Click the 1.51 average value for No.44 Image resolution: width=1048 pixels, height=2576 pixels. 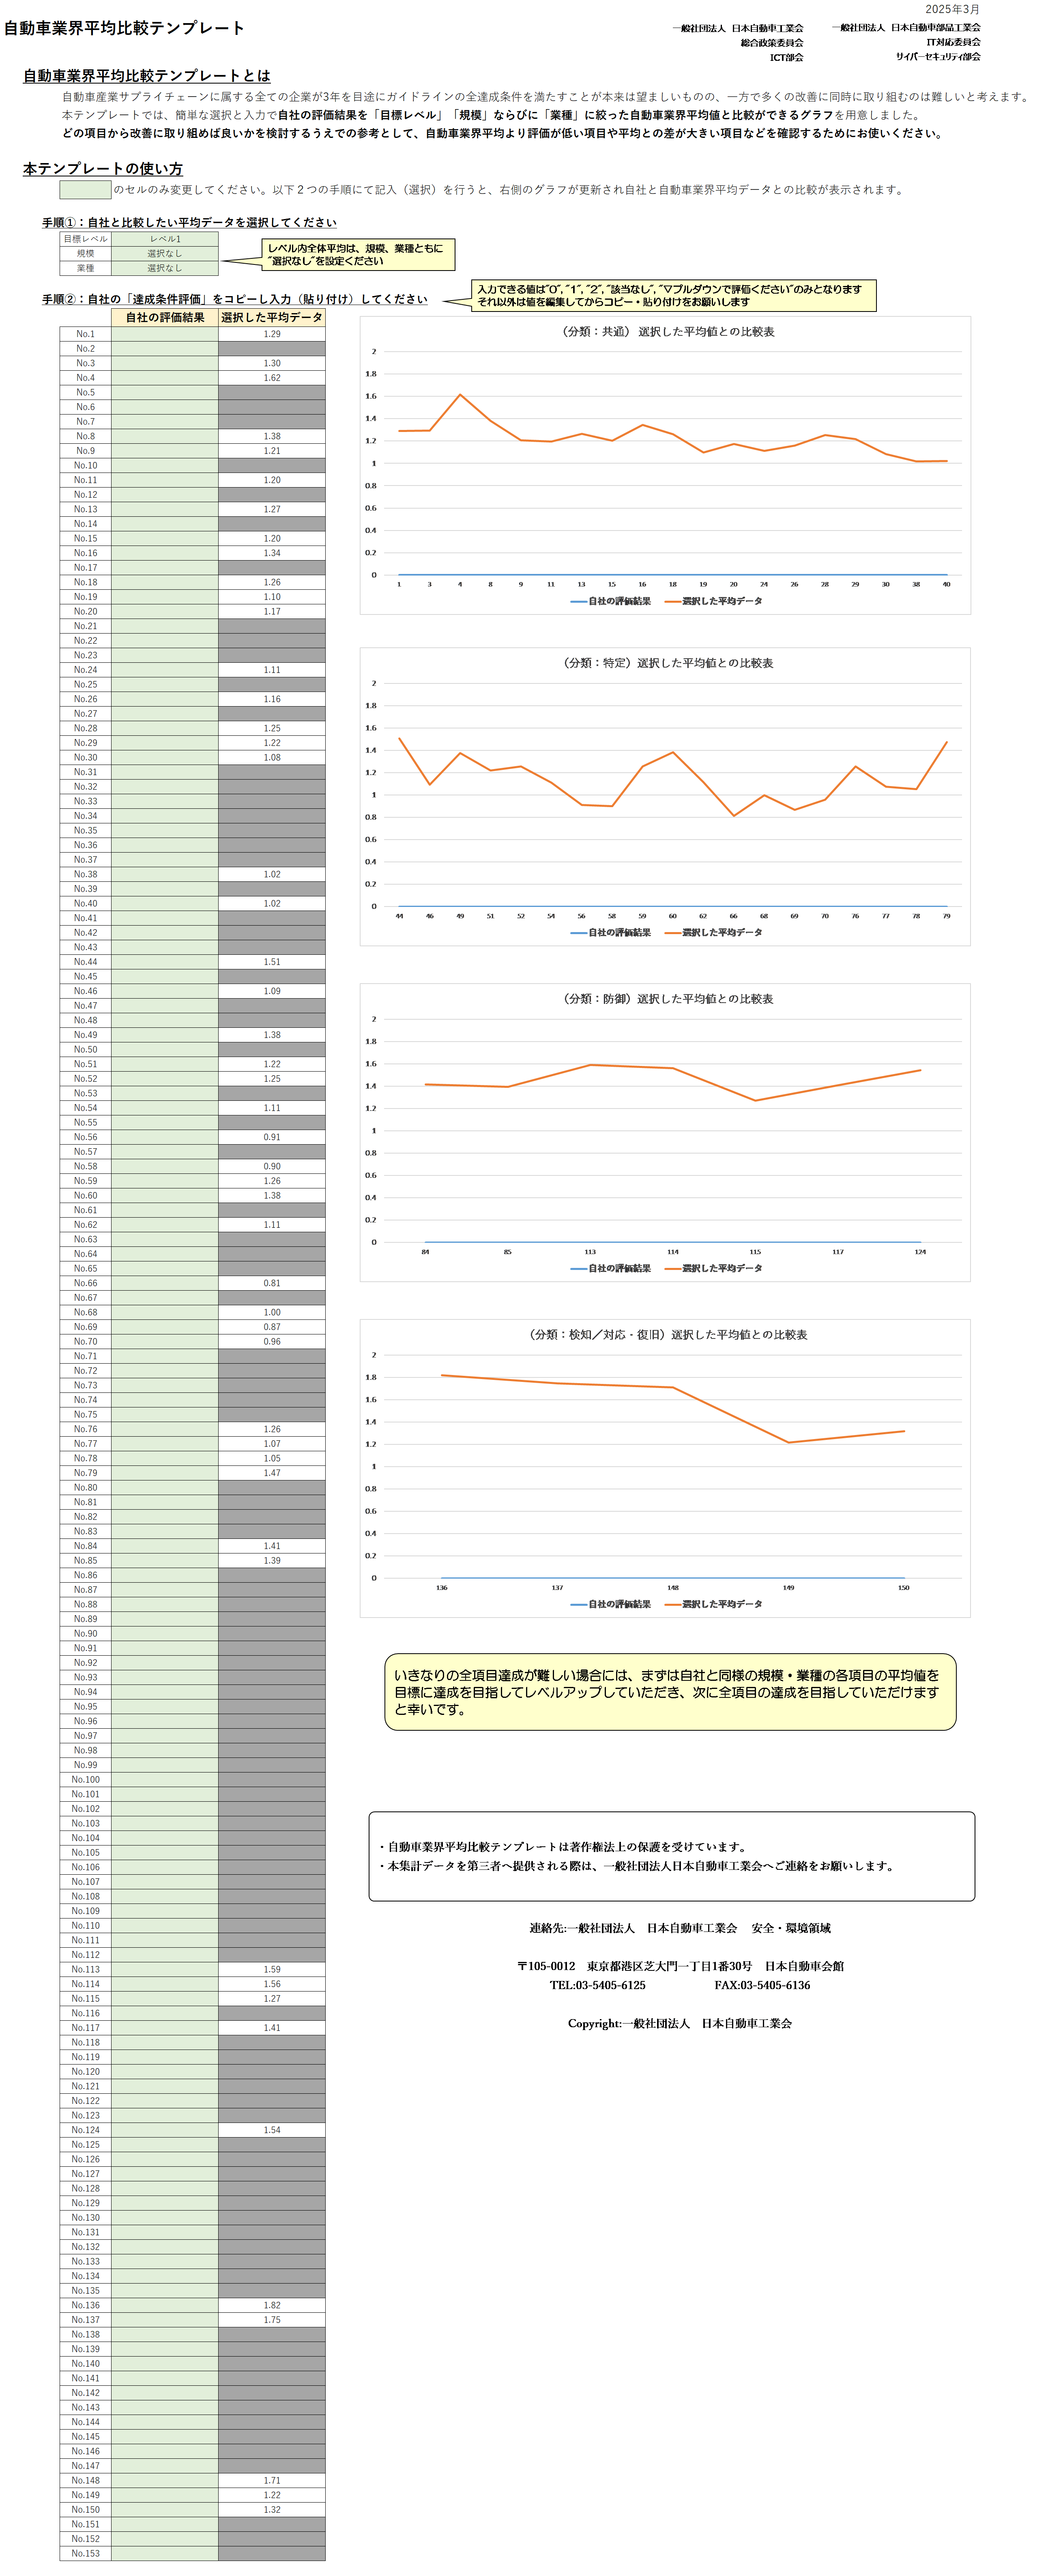click(x=272, y=962)
